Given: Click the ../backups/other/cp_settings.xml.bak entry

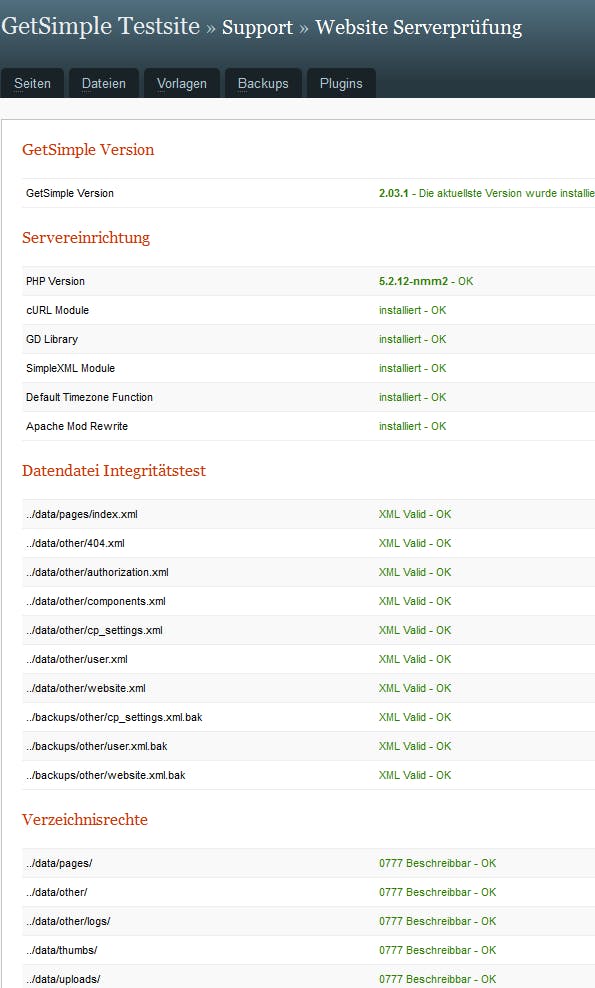Looking at the screenshot, I should point(114,718).
